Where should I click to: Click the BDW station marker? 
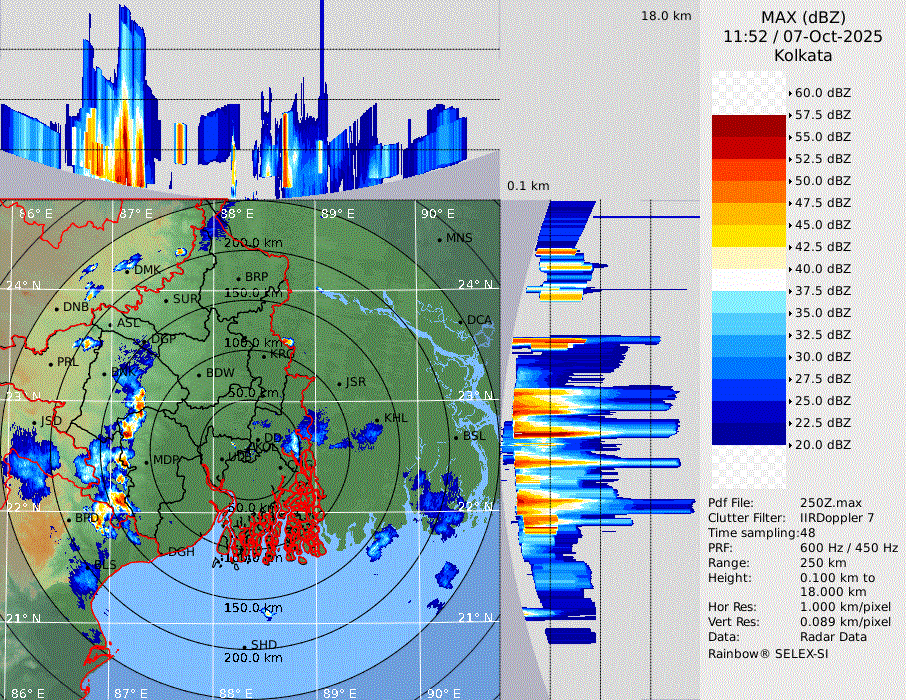click(199, 375)
